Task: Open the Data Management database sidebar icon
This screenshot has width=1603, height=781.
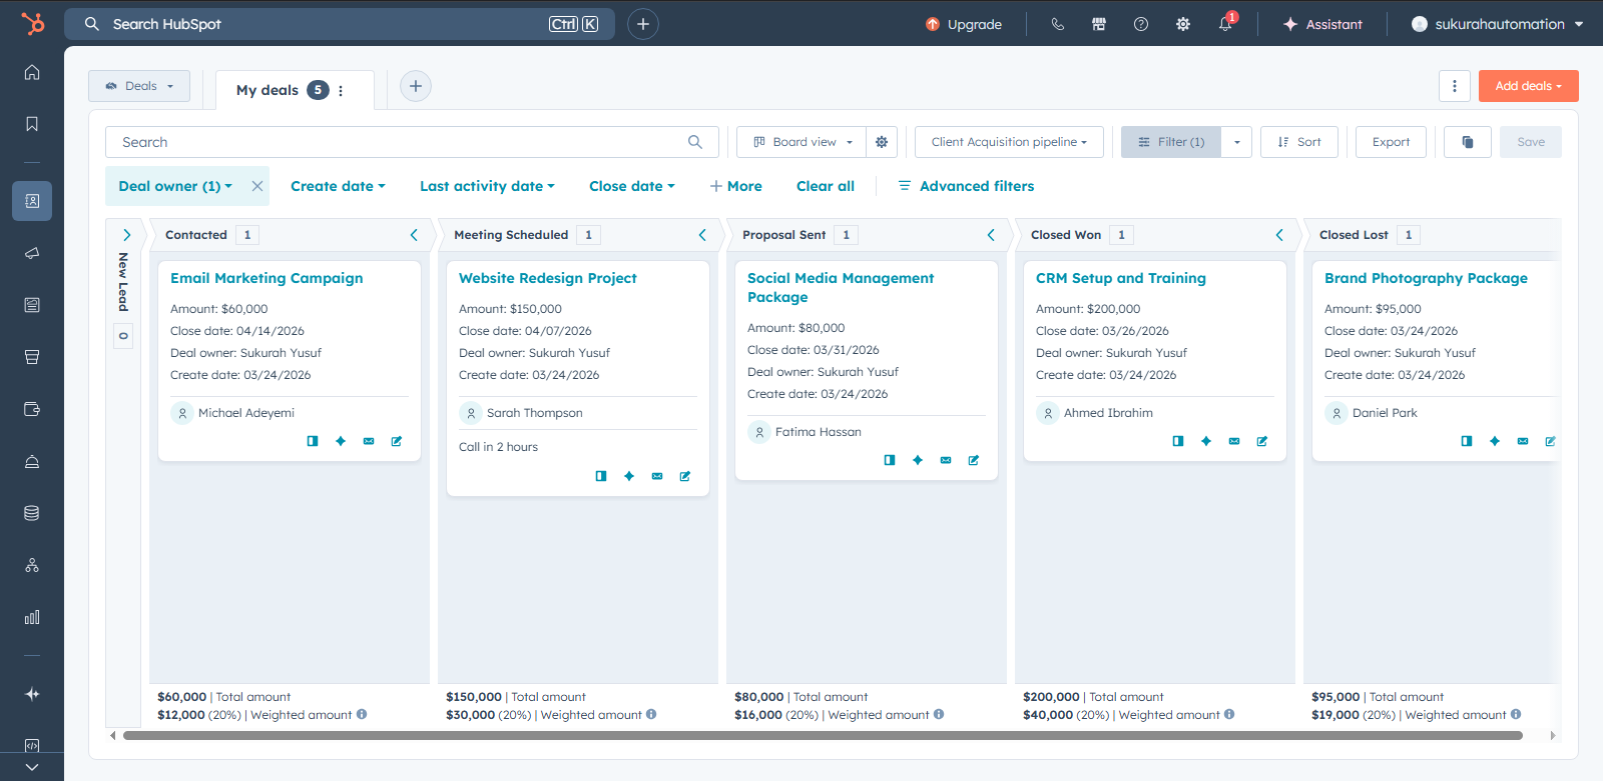Action: [x=32, y=513]
